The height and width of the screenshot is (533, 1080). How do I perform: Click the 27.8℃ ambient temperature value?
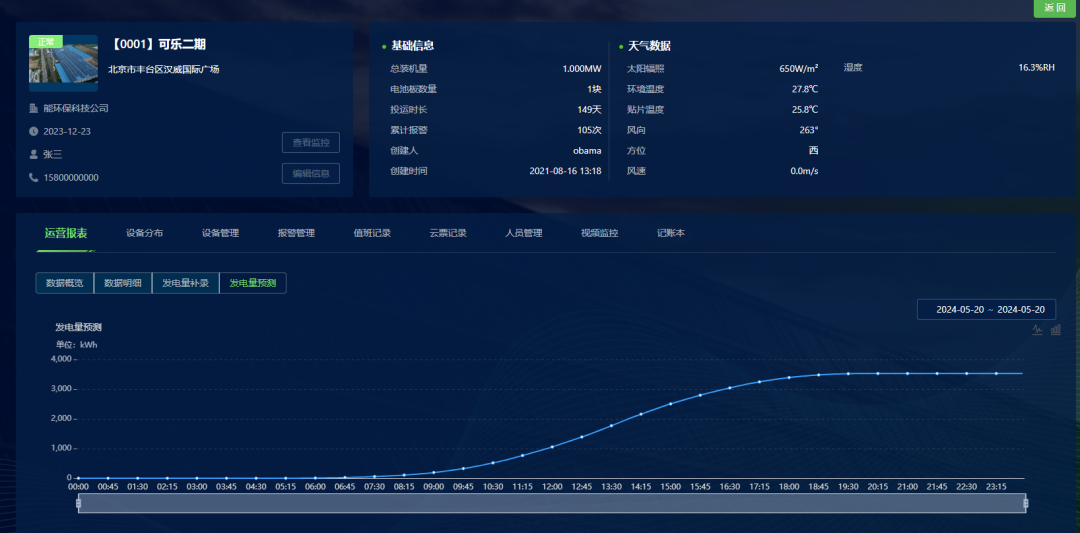pyautogui.click(x=805, y=89)
